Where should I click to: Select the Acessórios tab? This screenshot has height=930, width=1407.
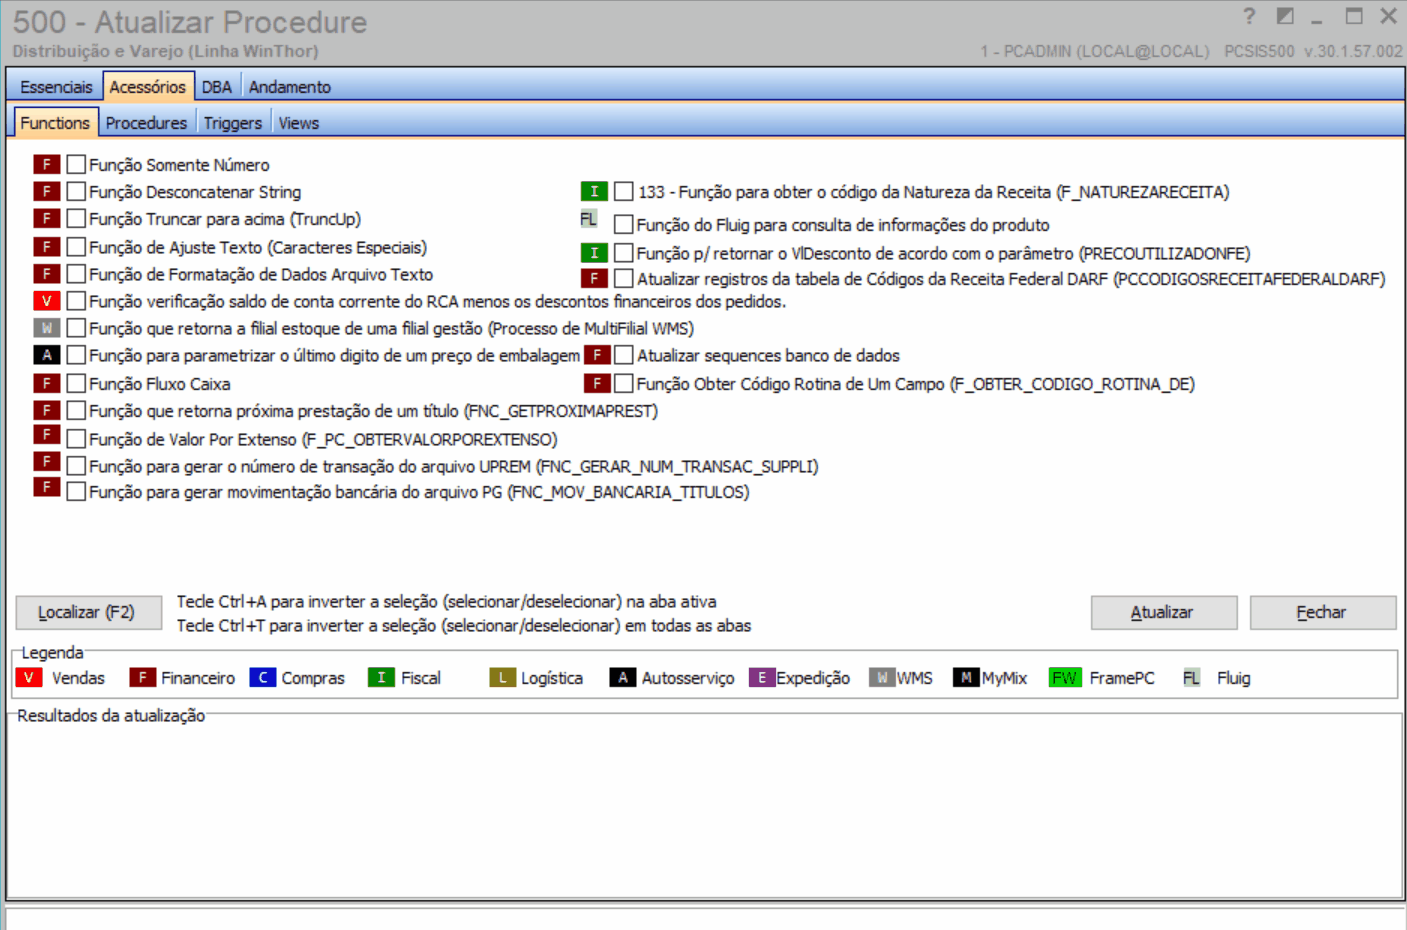click(148, 87)
